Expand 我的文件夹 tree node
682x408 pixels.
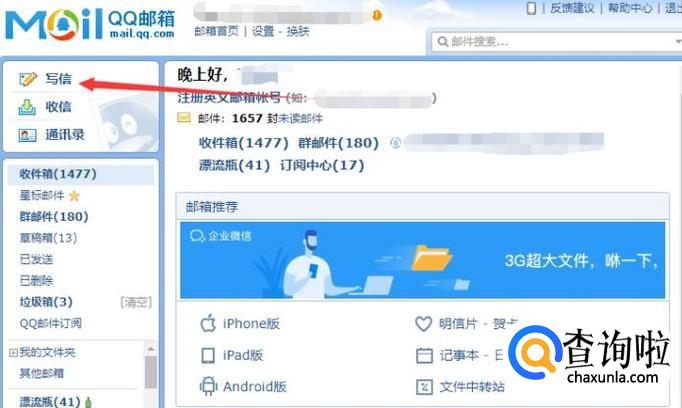[x=13, y=353]
